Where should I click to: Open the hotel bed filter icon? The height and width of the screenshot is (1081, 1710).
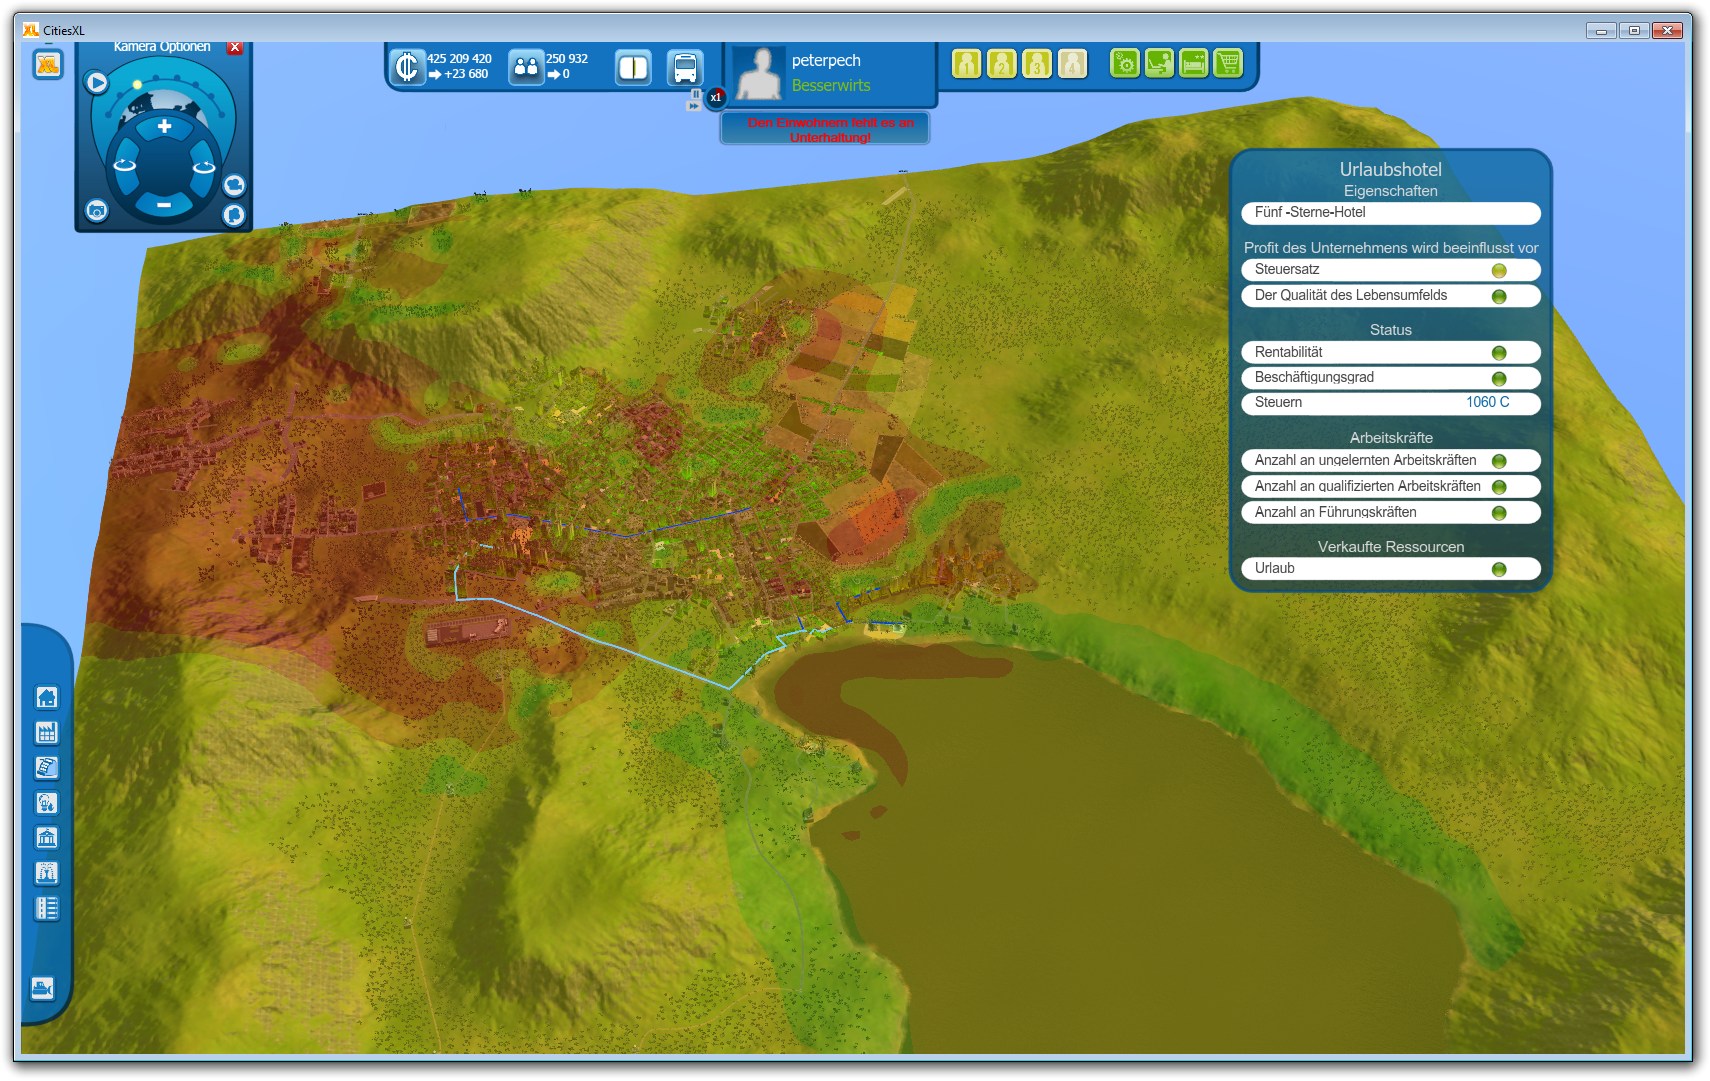click(1194, 64)
